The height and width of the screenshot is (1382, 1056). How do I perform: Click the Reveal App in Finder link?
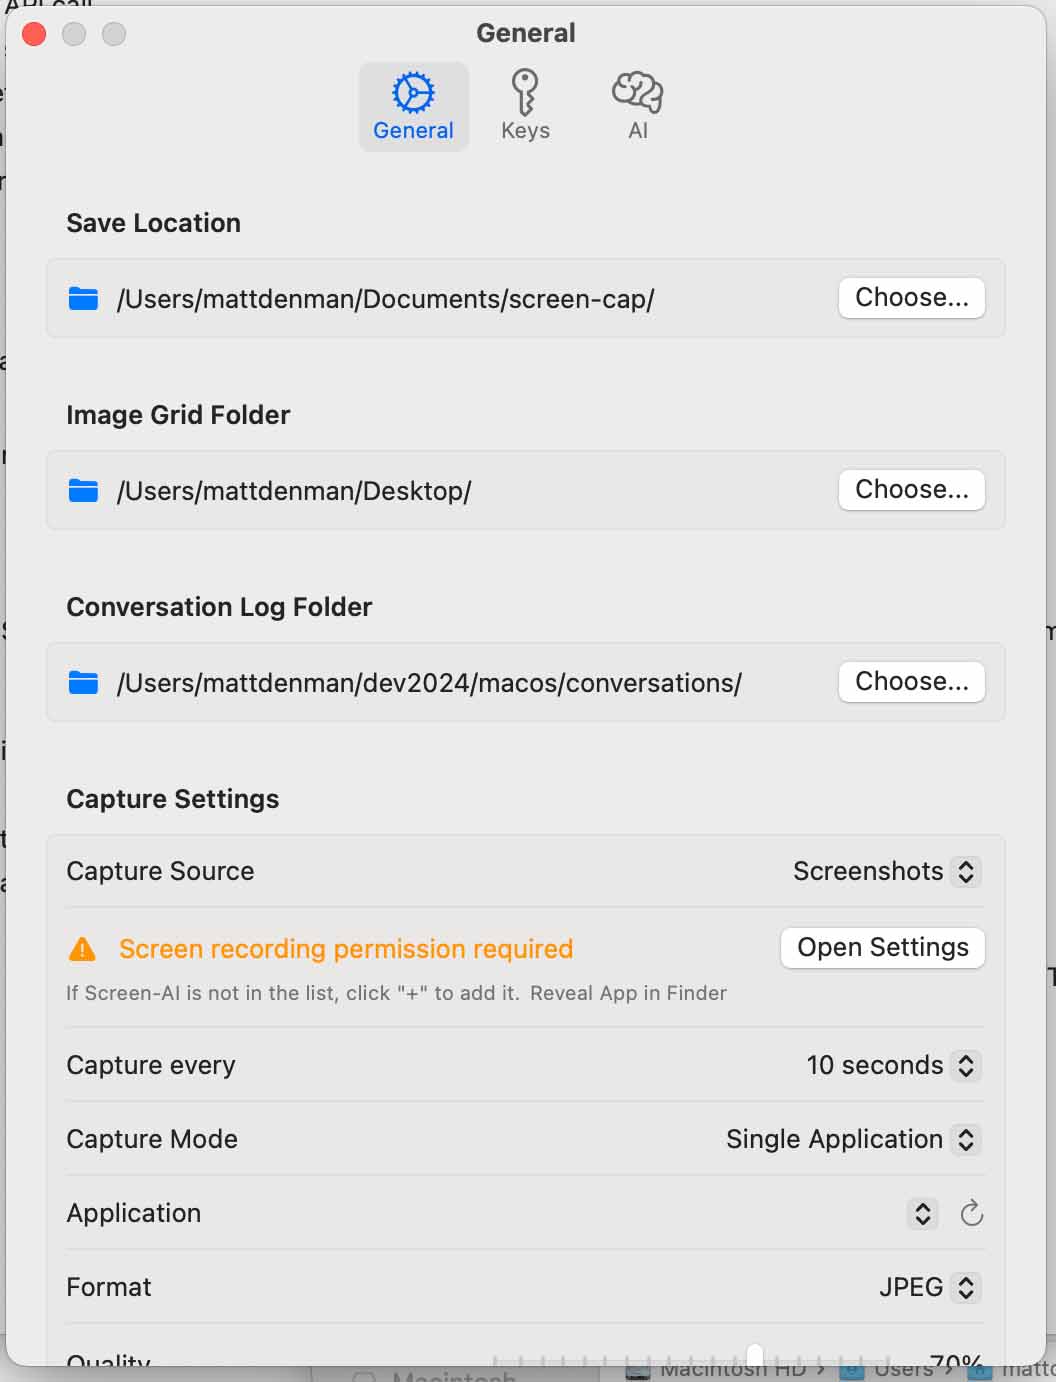pyautogui.click(x=630, y=992)
